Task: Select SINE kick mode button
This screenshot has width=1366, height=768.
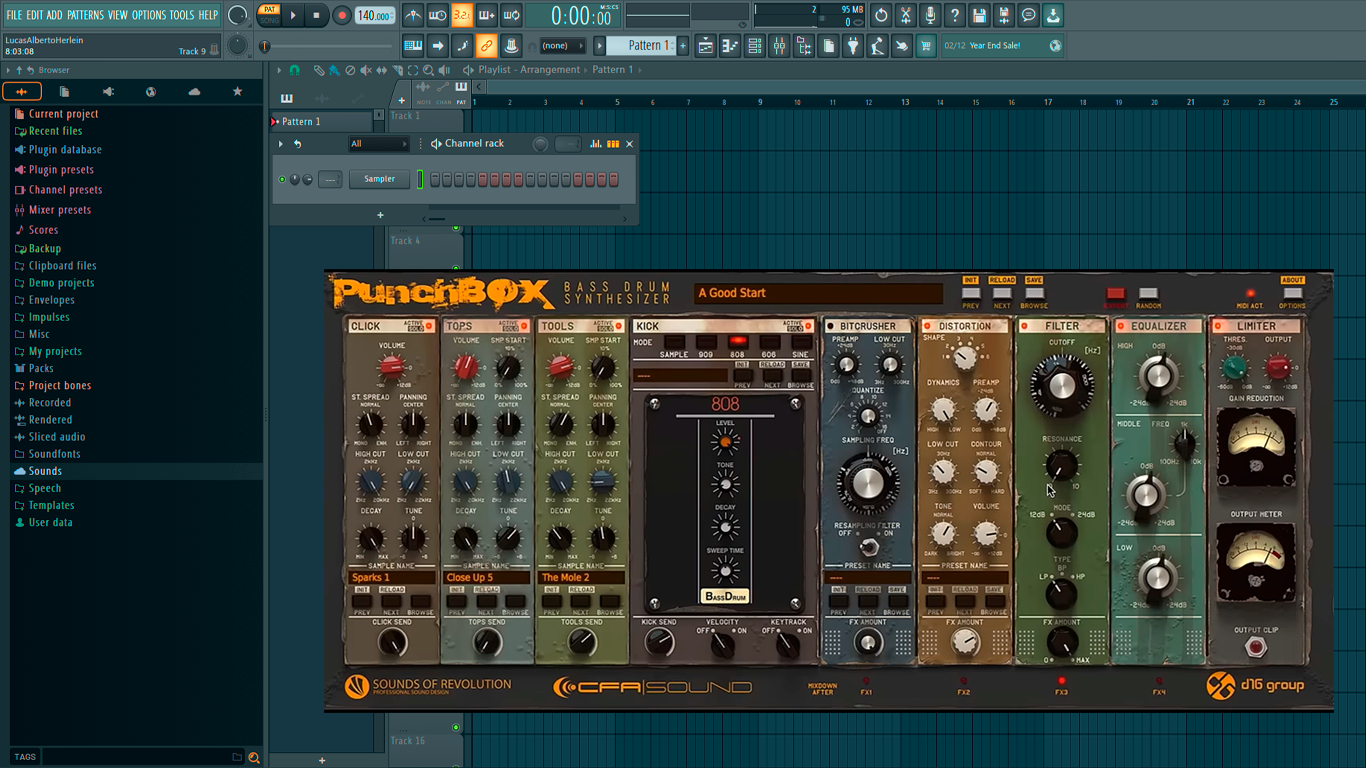Action: point(801,343)
